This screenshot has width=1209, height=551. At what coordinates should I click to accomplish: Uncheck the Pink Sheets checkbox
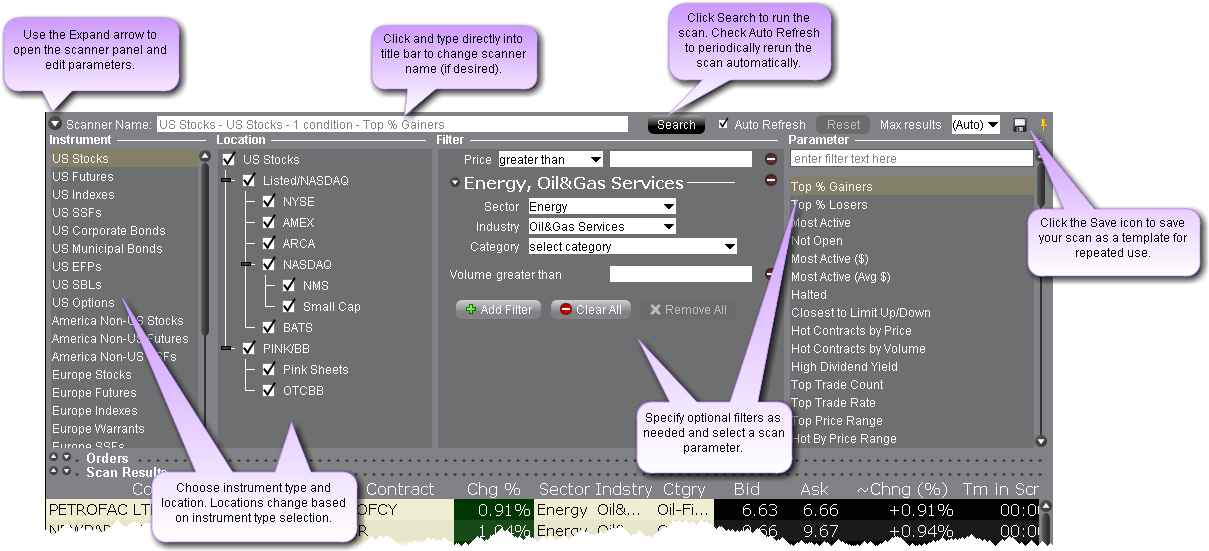tap(269, 370)
